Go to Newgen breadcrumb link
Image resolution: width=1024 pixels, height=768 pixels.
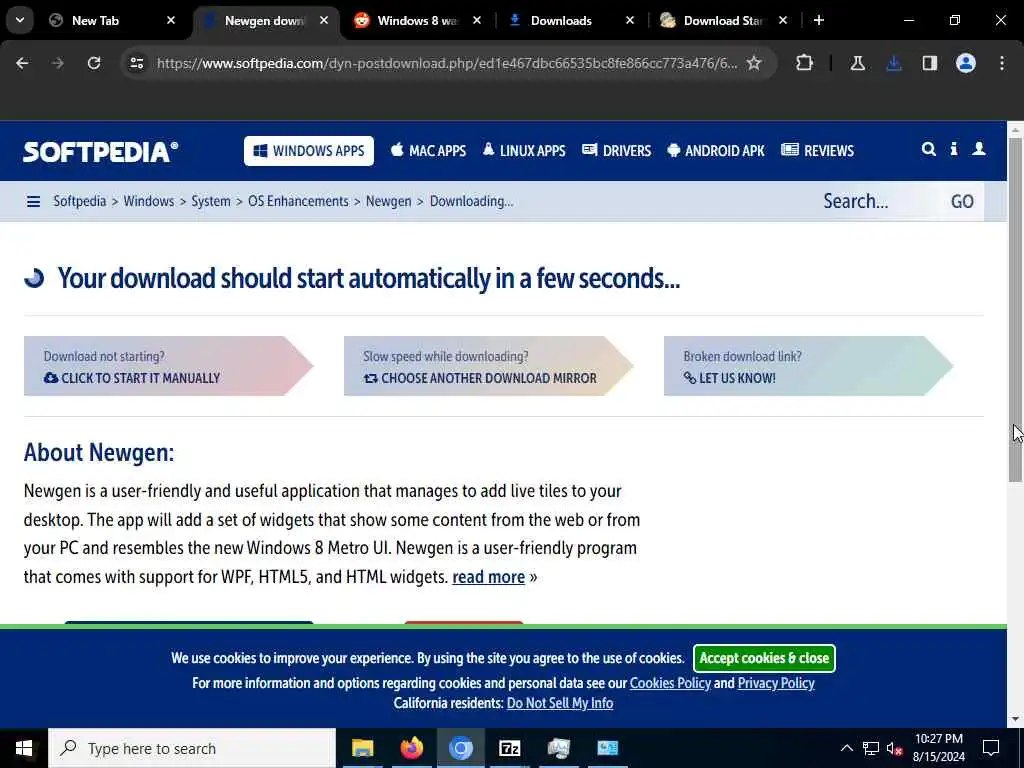pyautogui.click(x=389, y=201)
